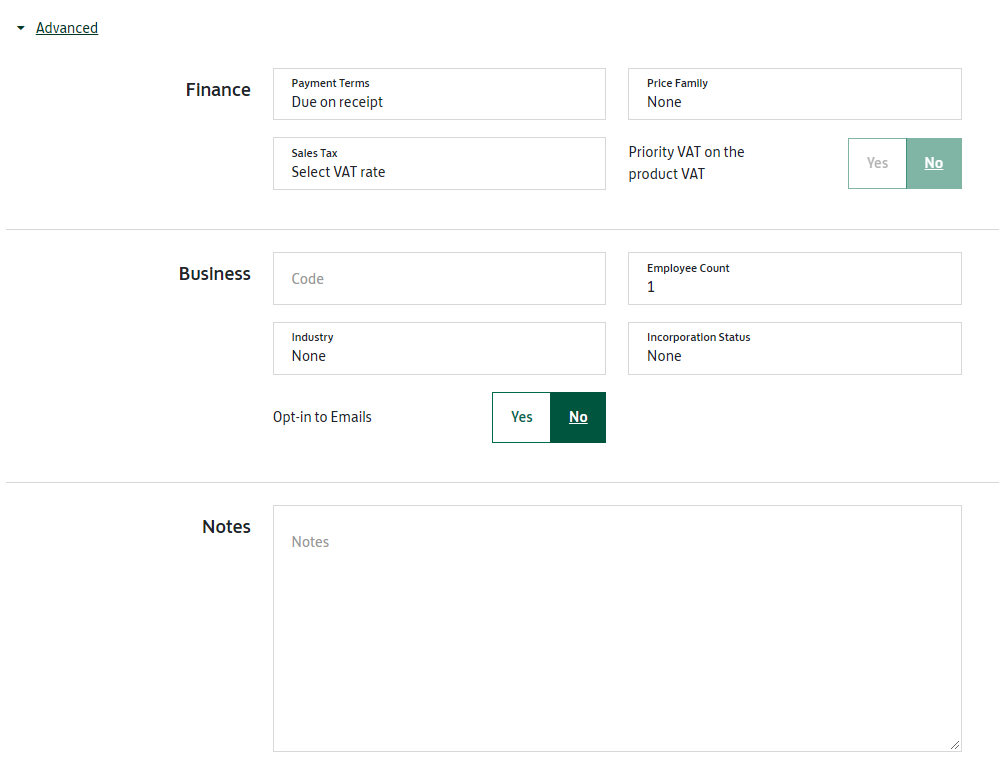Click the Finance section heading
999x775 pixels.
coord(218,90)
